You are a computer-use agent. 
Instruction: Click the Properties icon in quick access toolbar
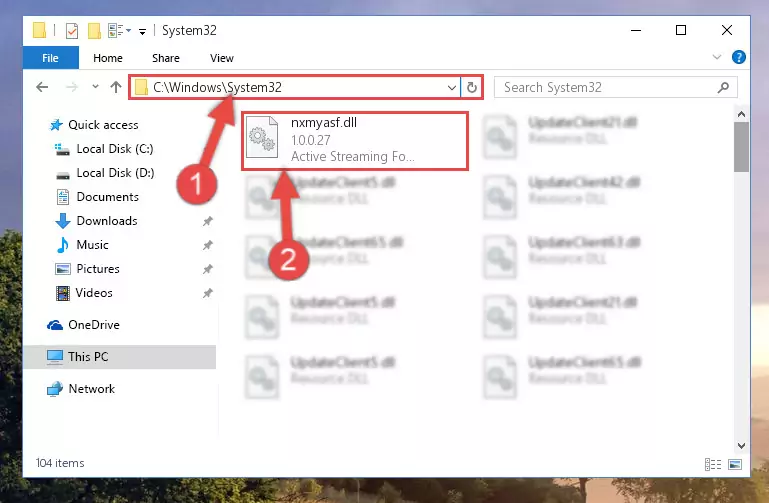(72, 30)
